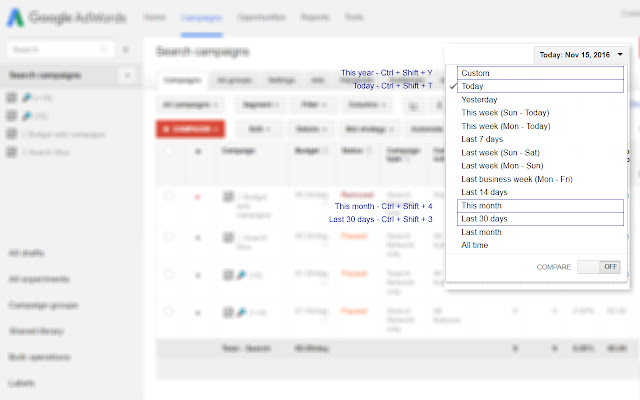Open the Bid strategy dropdown
640x400 pixels.
click(369, 129)
